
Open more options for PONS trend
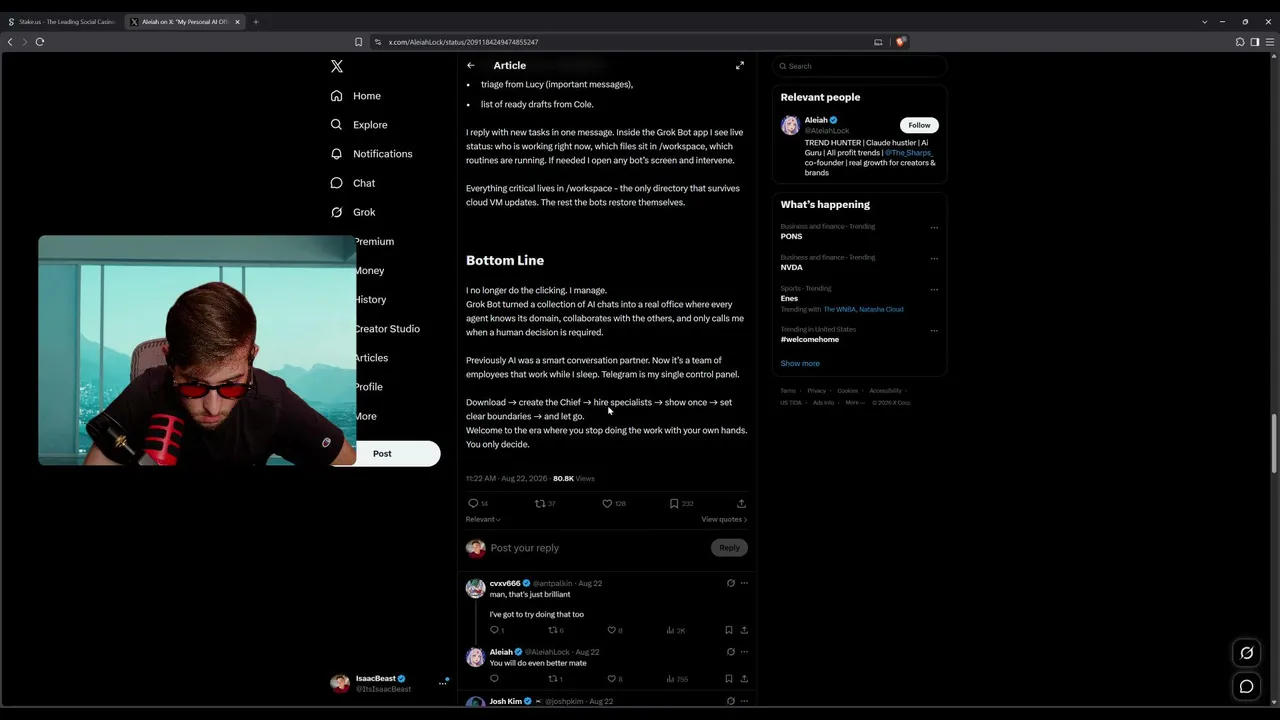click(x=934, y=228)
